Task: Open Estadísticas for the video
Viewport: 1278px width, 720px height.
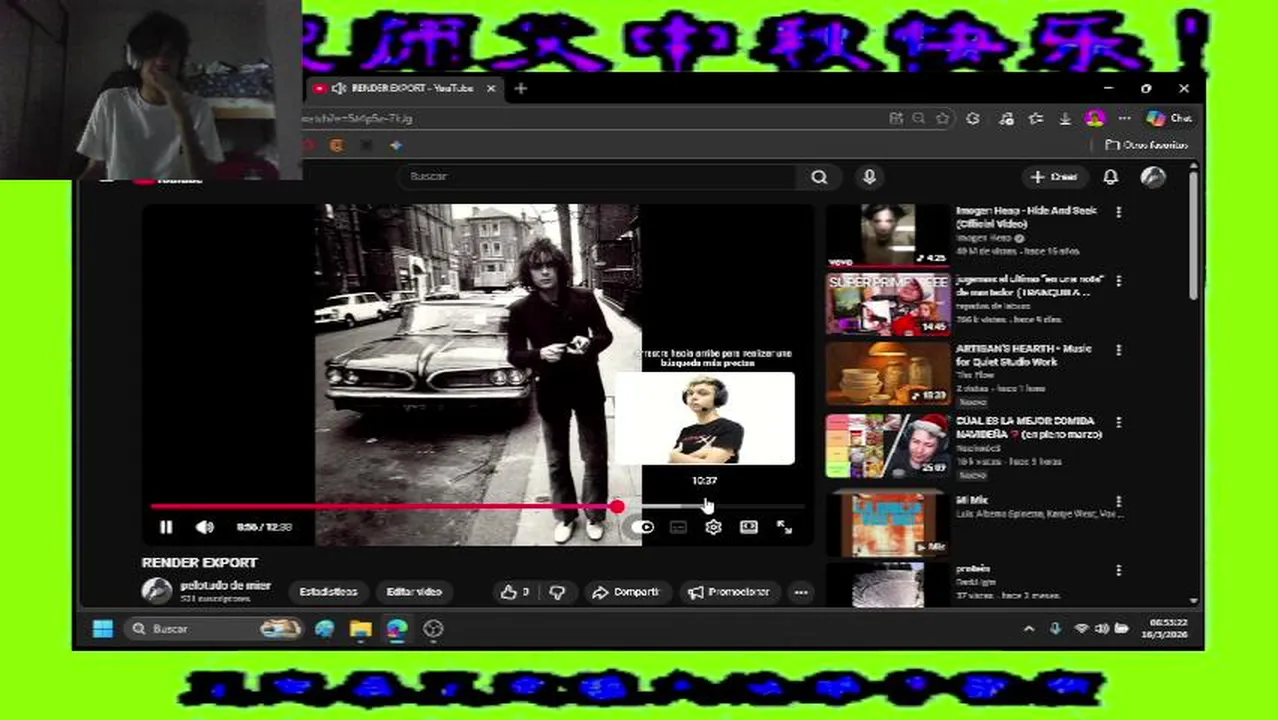Action: click(328, 592)
